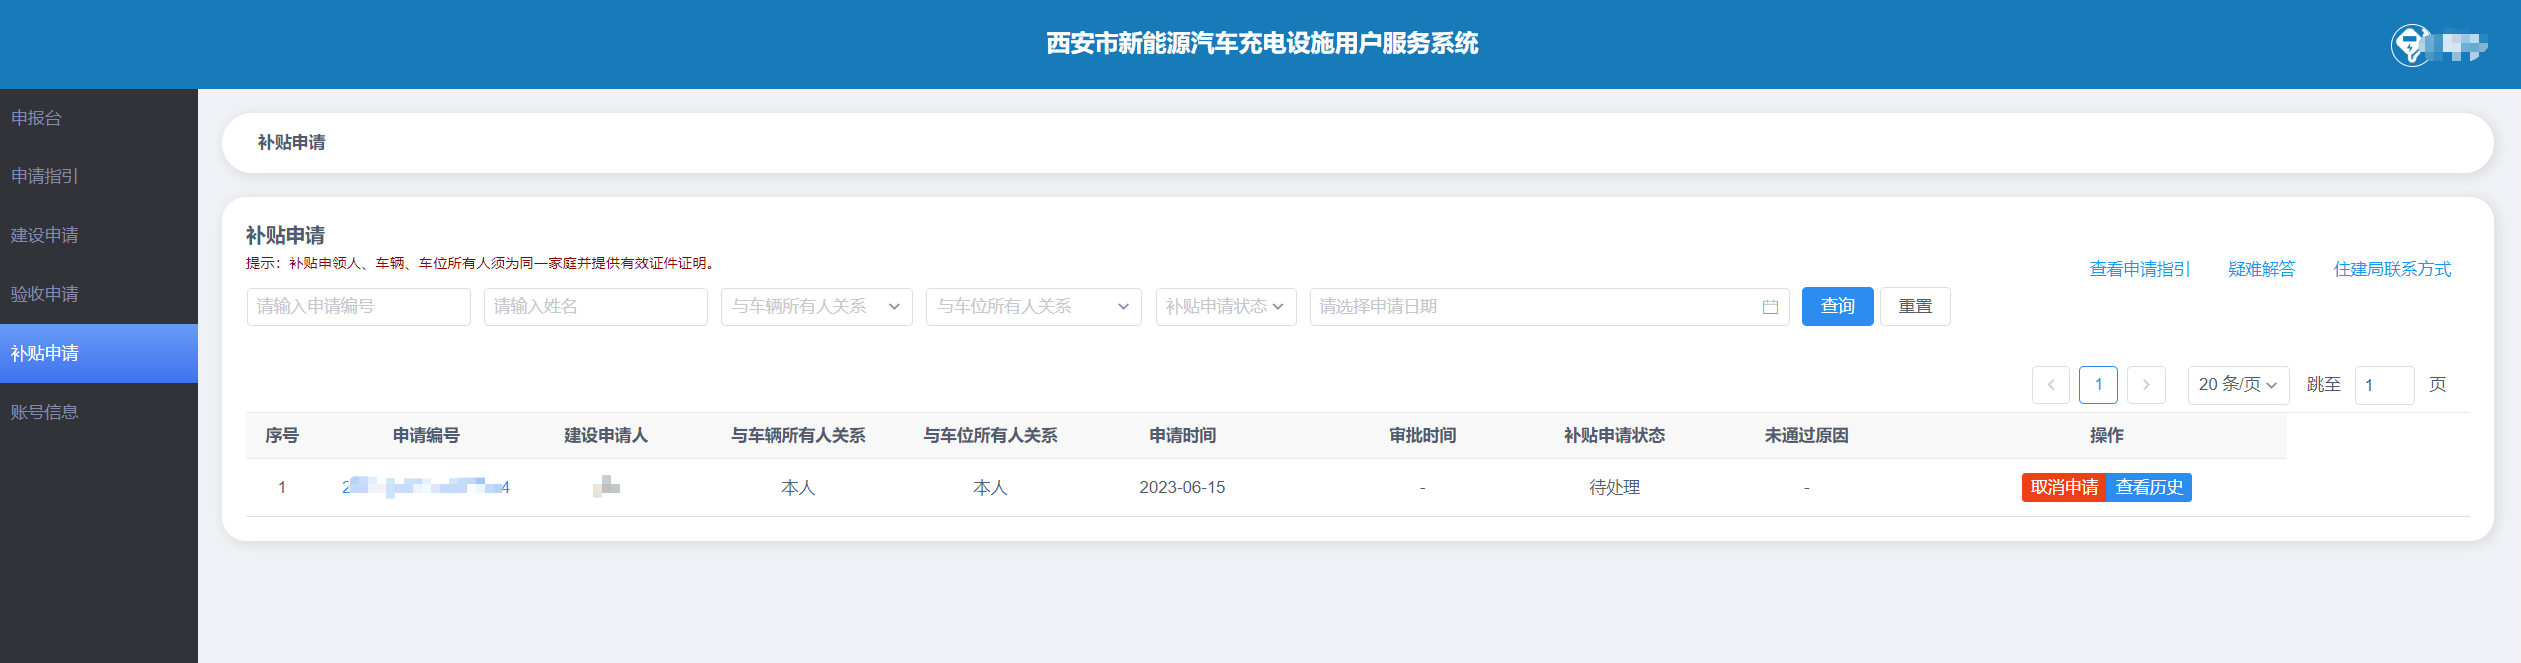Click 查看历史 for the first row
Viewport: 2521px width, 663px height.
point(2149,487)
